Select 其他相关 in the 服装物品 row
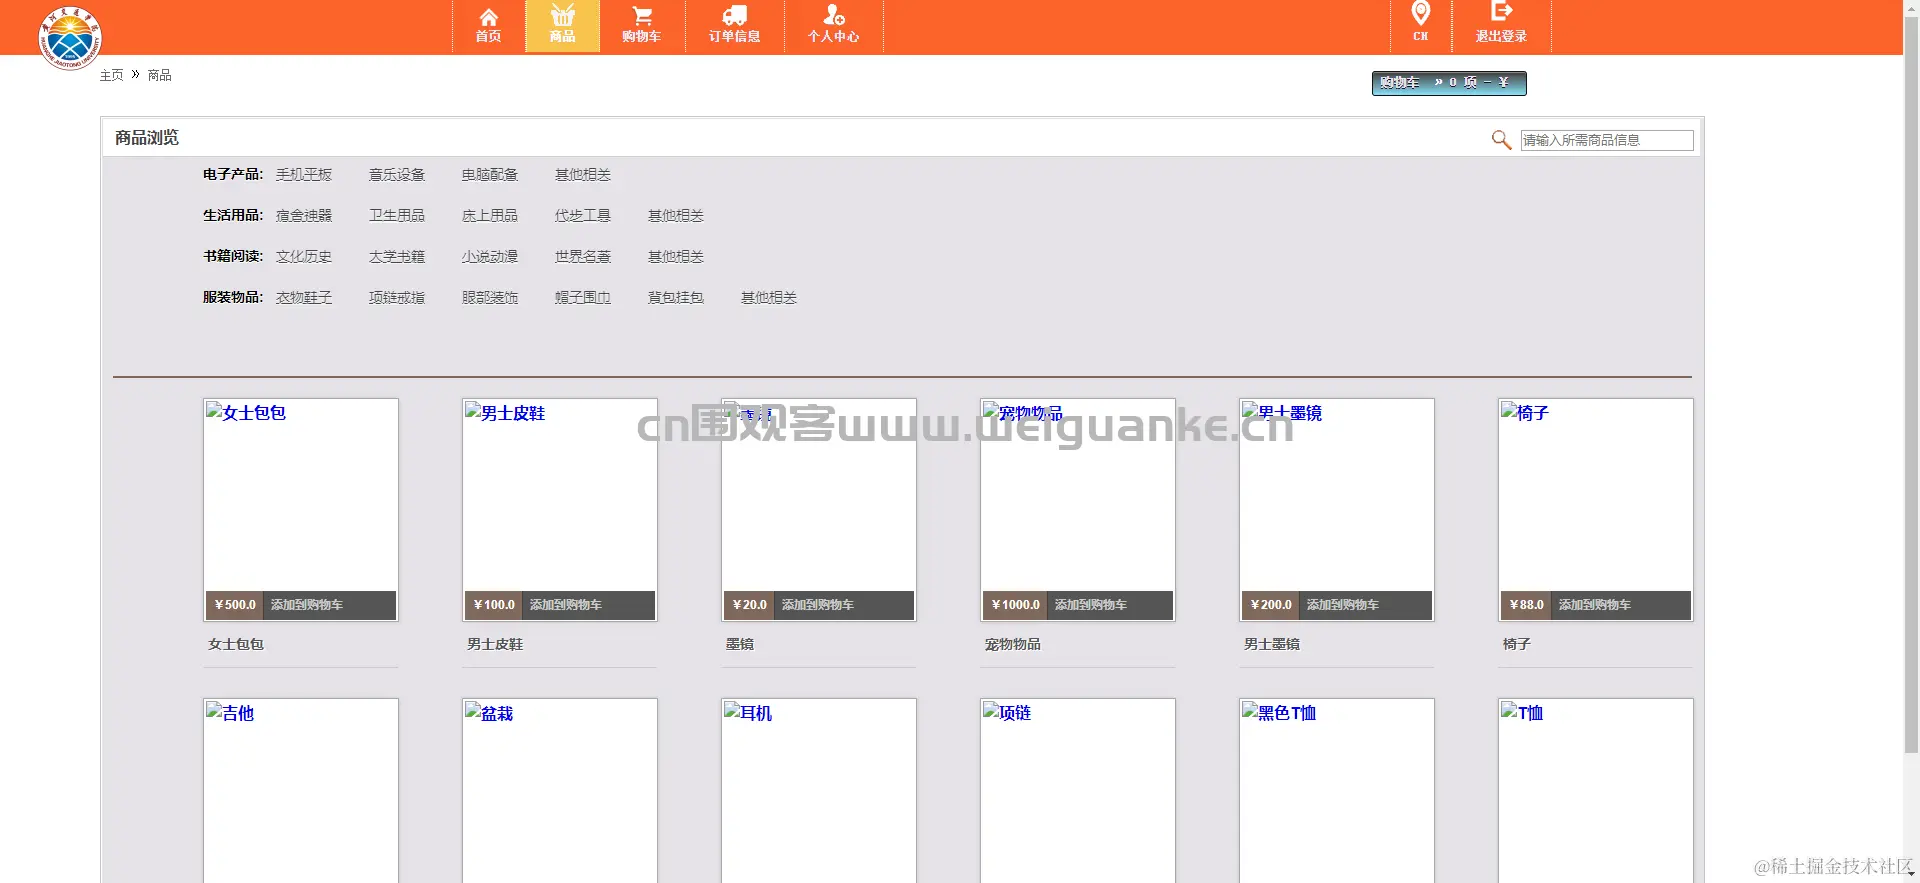Screen dimensions: 1920x883 pyautogui.click(x=769, y=298)
